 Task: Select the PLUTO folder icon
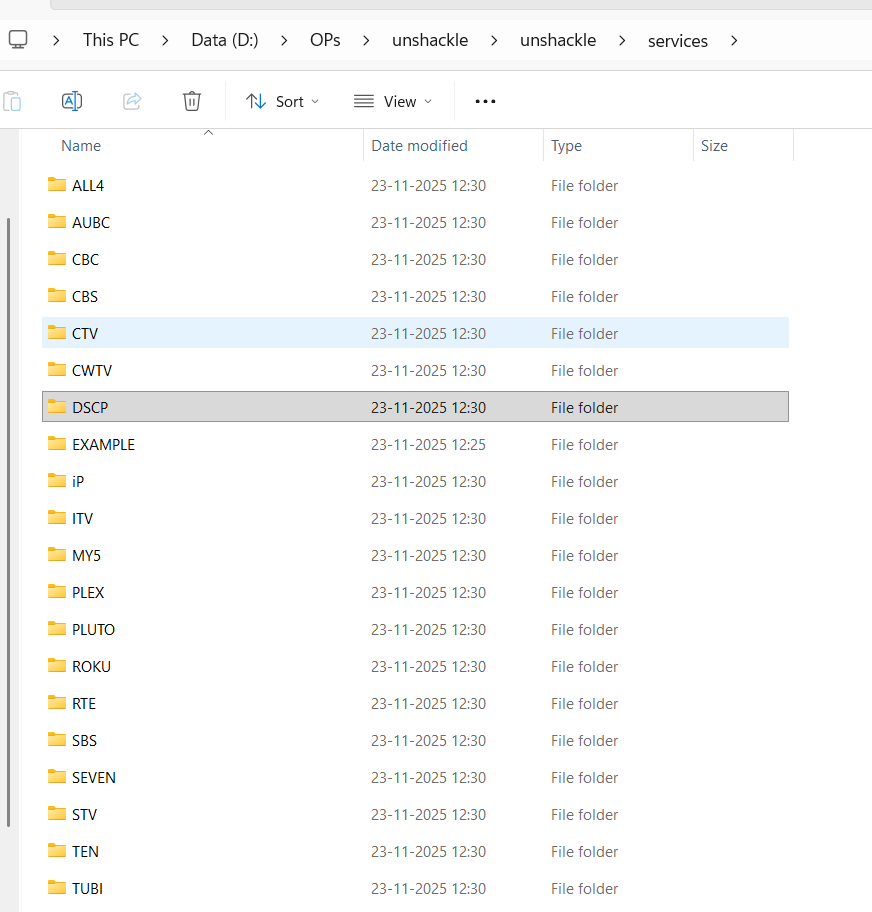tap(57, 629)
